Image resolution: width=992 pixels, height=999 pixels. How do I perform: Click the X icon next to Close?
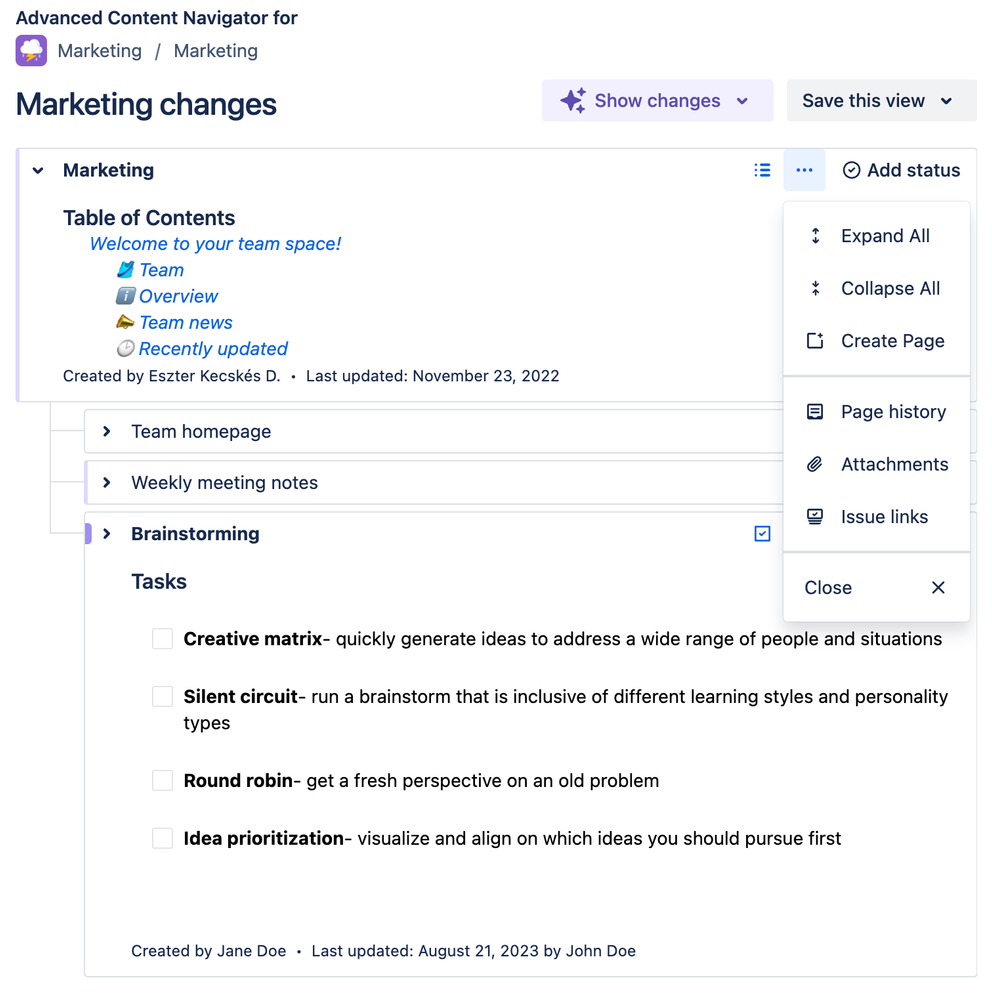938,588
